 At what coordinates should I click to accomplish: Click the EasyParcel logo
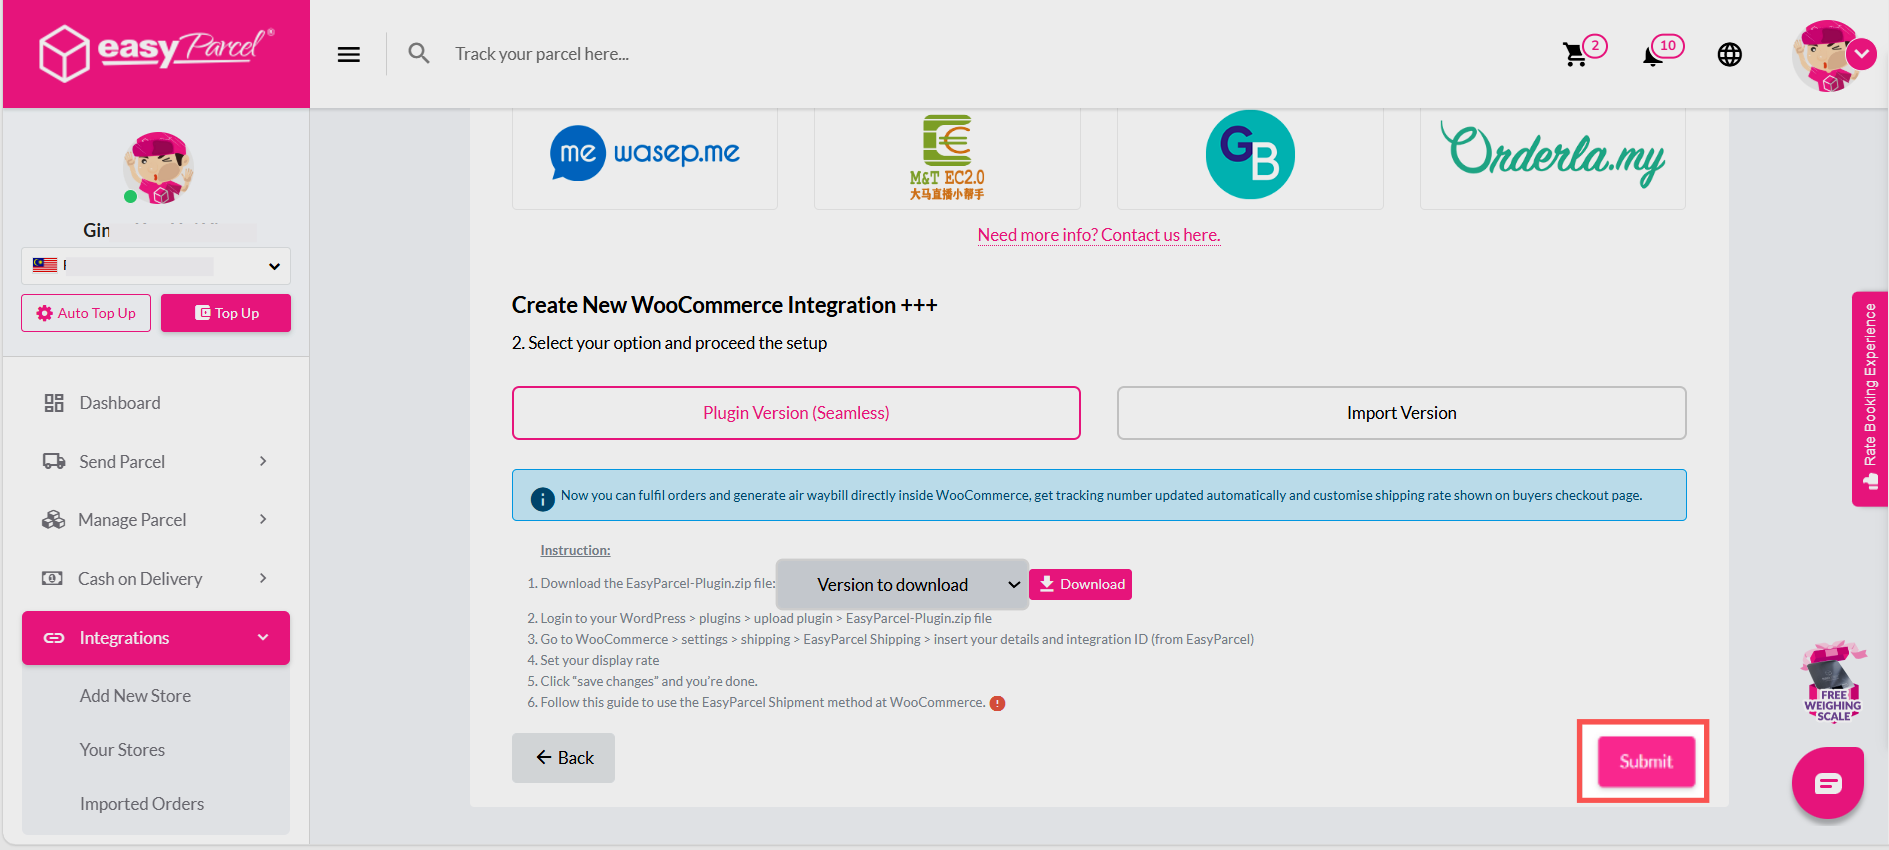click(156, 53)
